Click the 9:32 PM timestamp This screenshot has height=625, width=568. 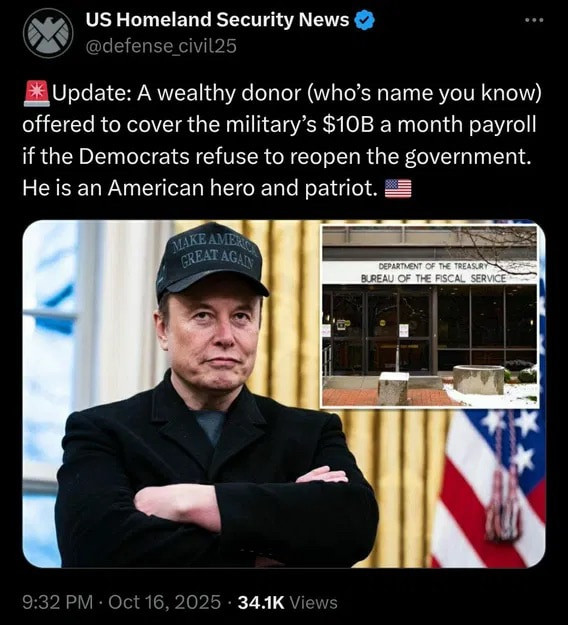coord(57,602)
